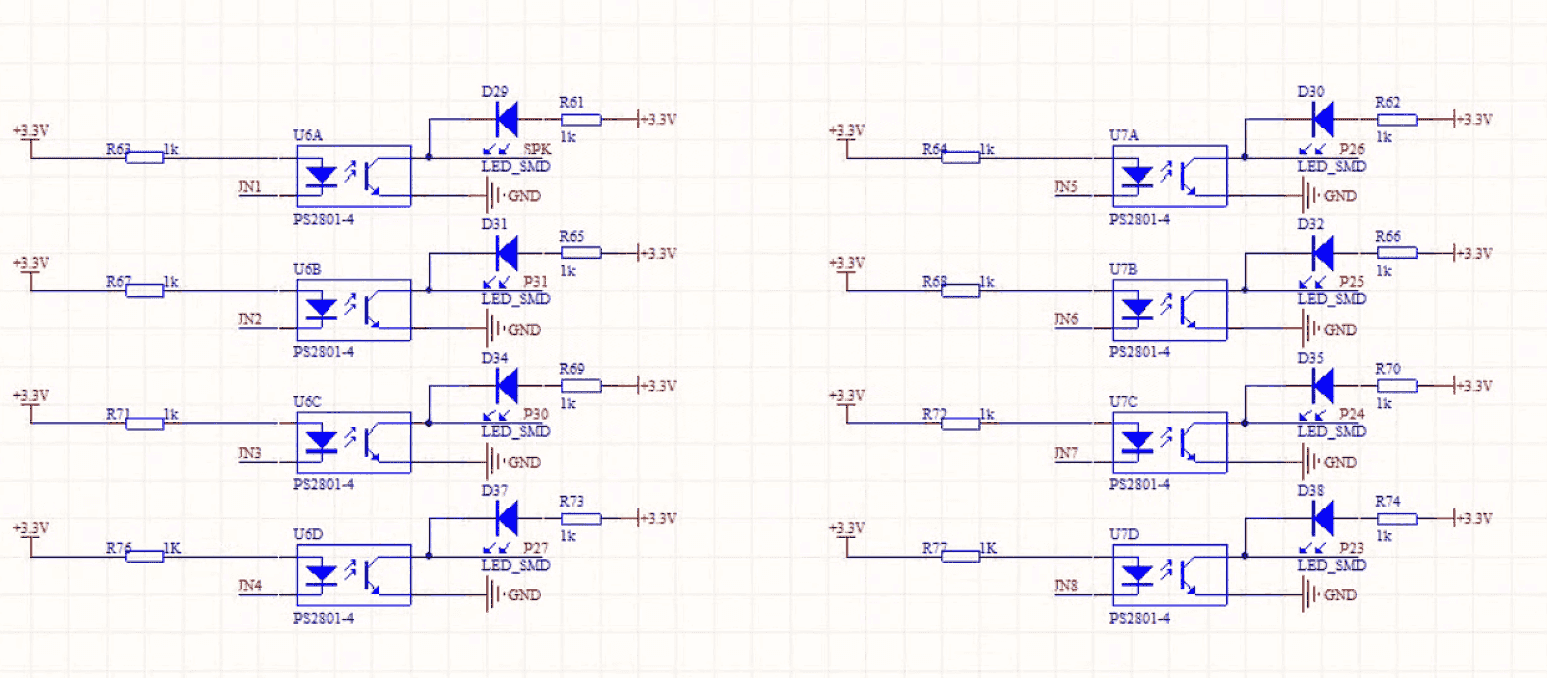Screen dimensions: 1547x678
Task: Select the U7B optocoupler symbol
Action: point(1169,310)
